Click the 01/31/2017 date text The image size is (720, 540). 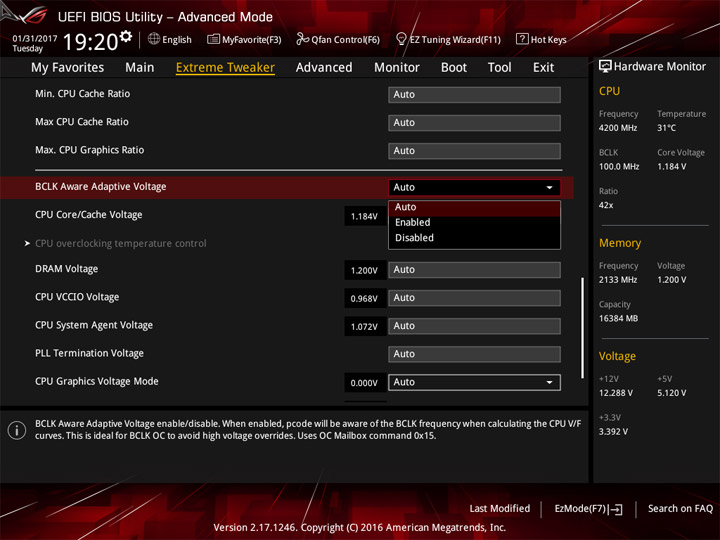[34, 39]
